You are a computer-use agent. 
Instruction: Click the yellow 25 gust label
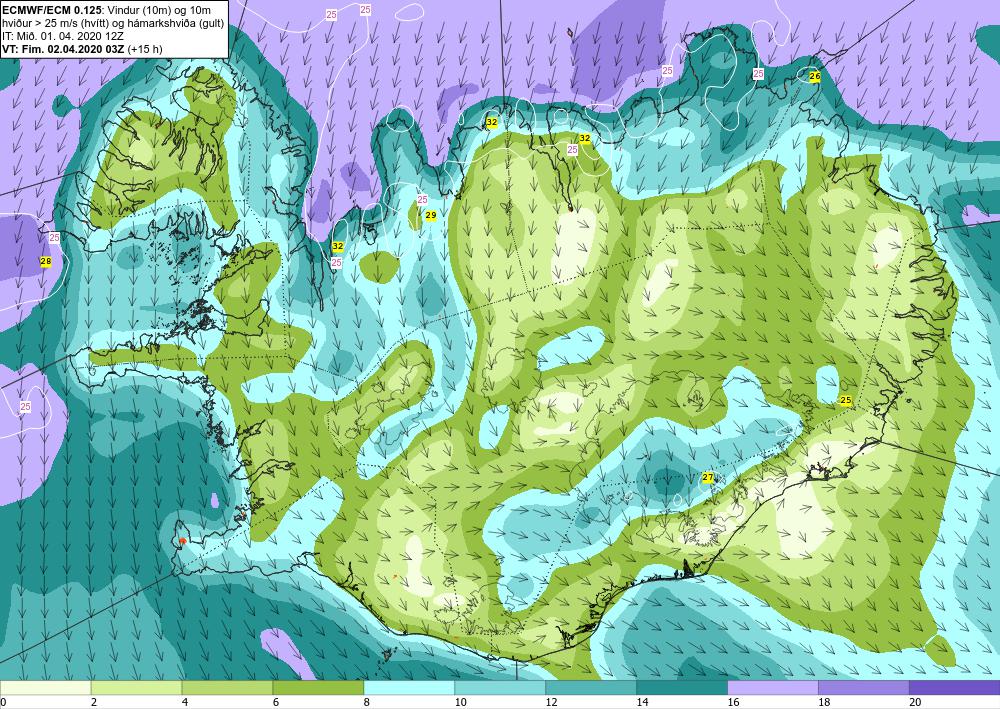pos(846,400)
